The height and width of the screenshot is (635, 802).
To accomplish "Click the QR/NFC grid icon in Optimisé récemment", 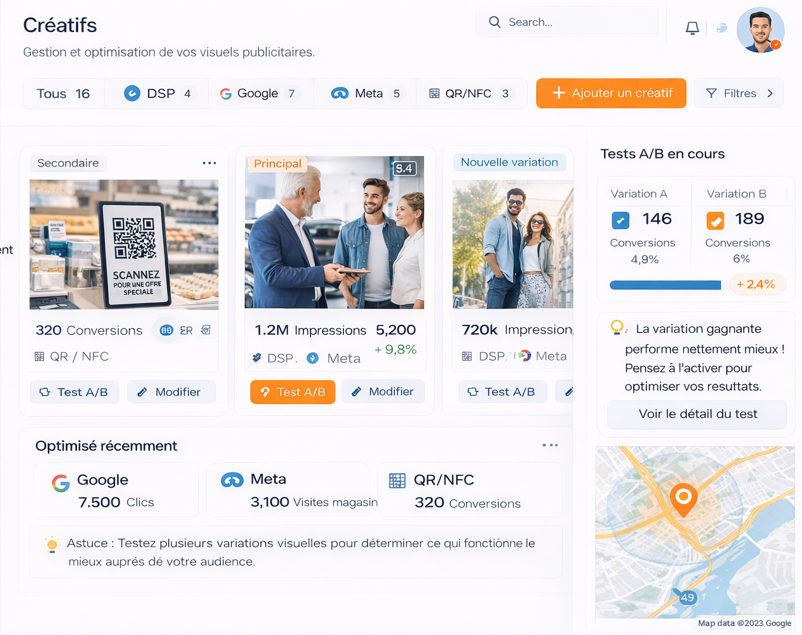I will point(397,481).
